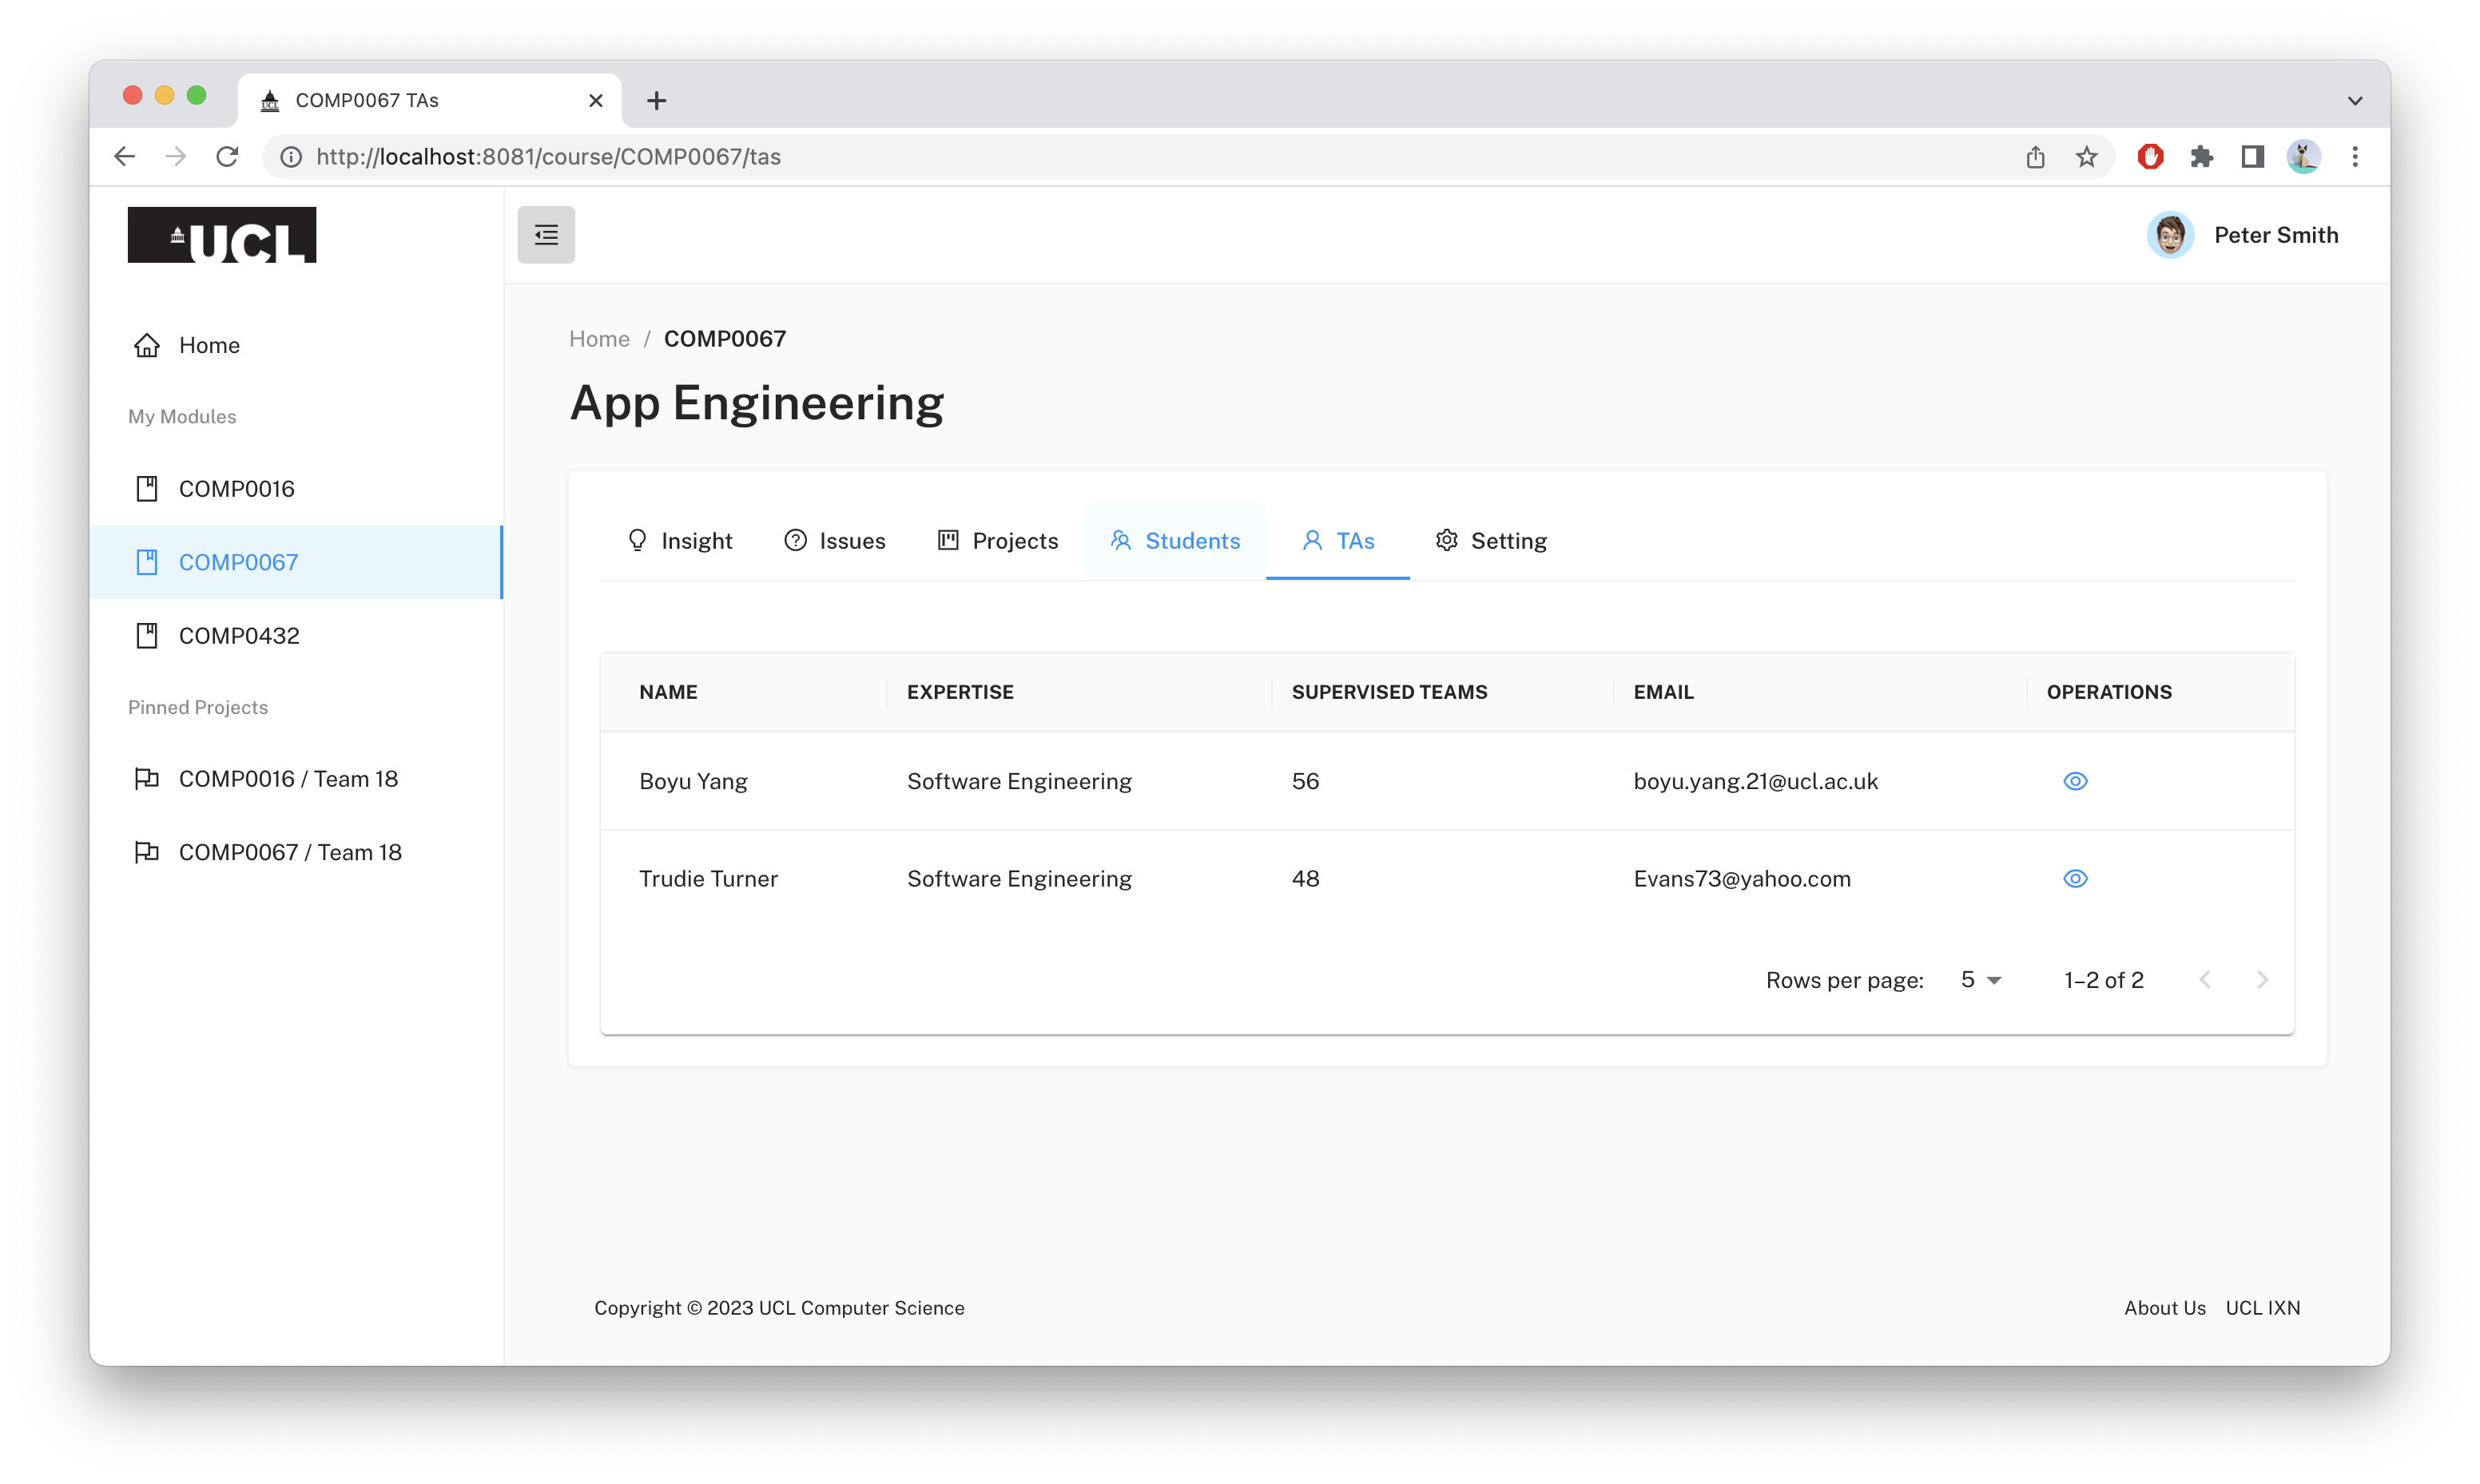Viewport: 2480px width, 1484px height.
Task: Expand the tab search chevron
Action: pos(2354,100)
